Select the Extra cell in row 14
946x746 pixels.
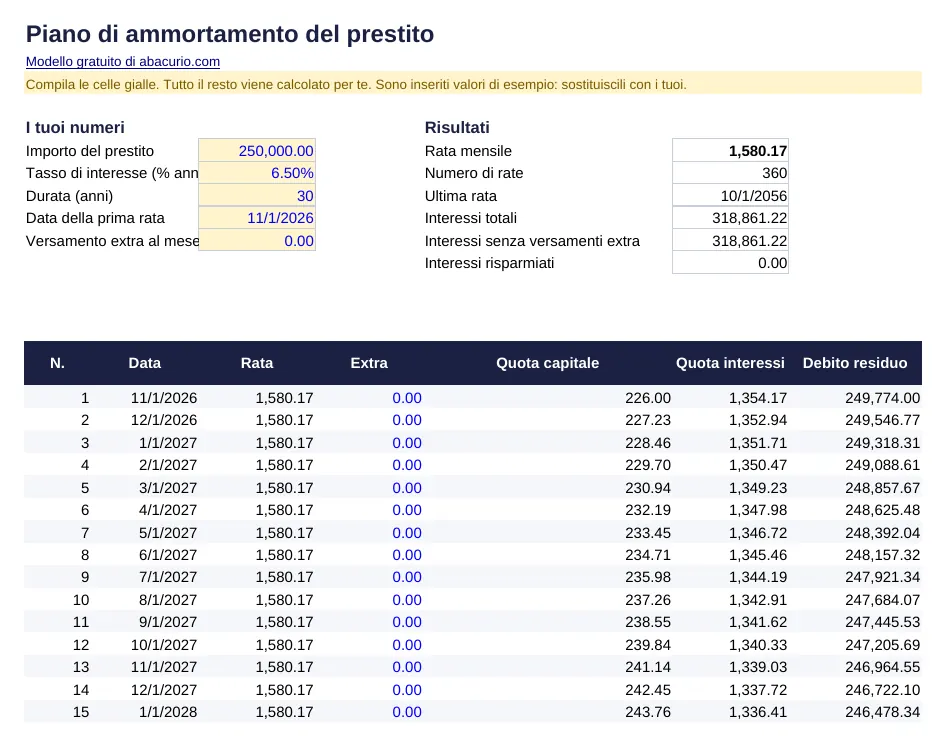[x=407, y=690]
